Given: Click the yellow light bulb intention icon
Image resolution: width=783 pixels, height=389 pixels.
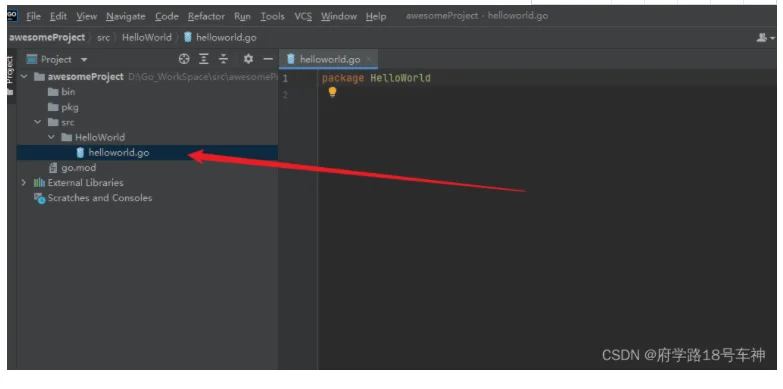Looking at the screenshot, I should tap(332, 92).
